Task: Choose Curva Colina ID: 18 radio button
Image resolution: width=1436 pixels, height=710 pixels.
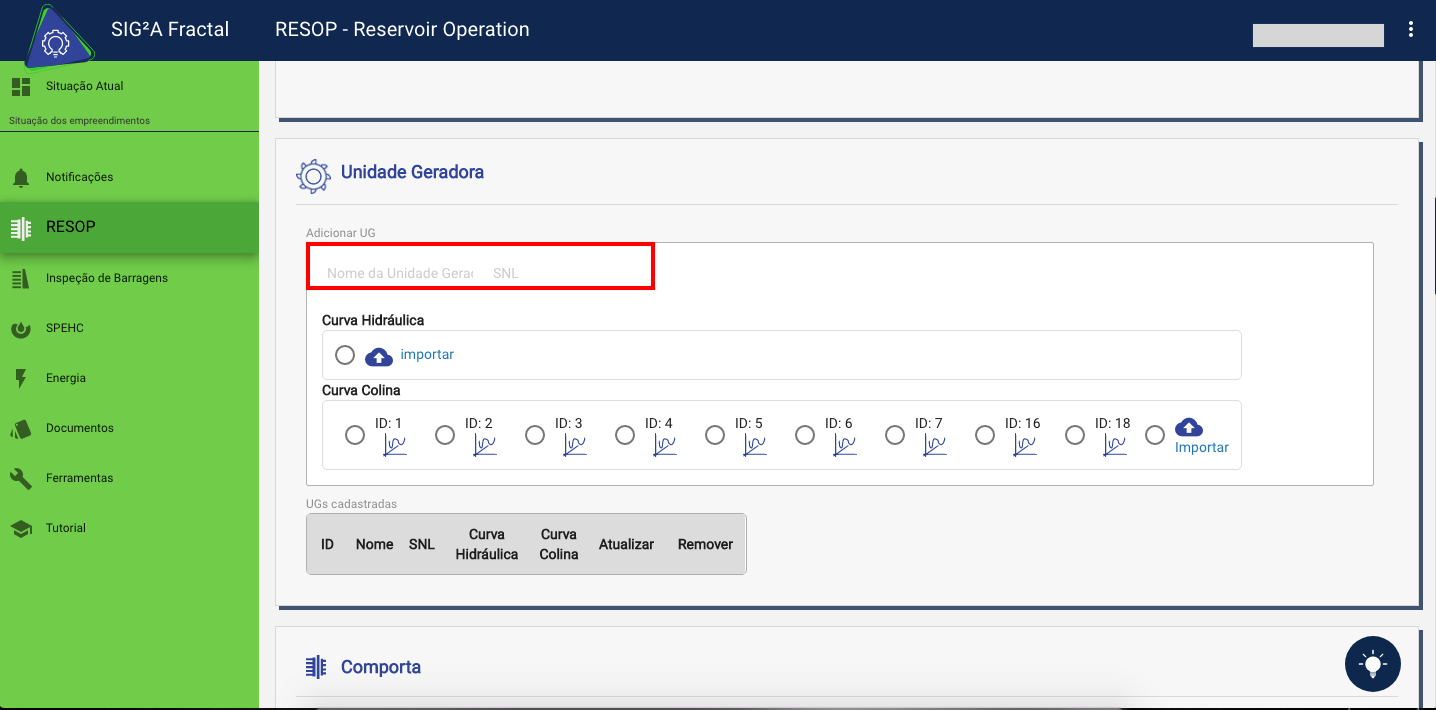Action: [x=1075, y=435]
